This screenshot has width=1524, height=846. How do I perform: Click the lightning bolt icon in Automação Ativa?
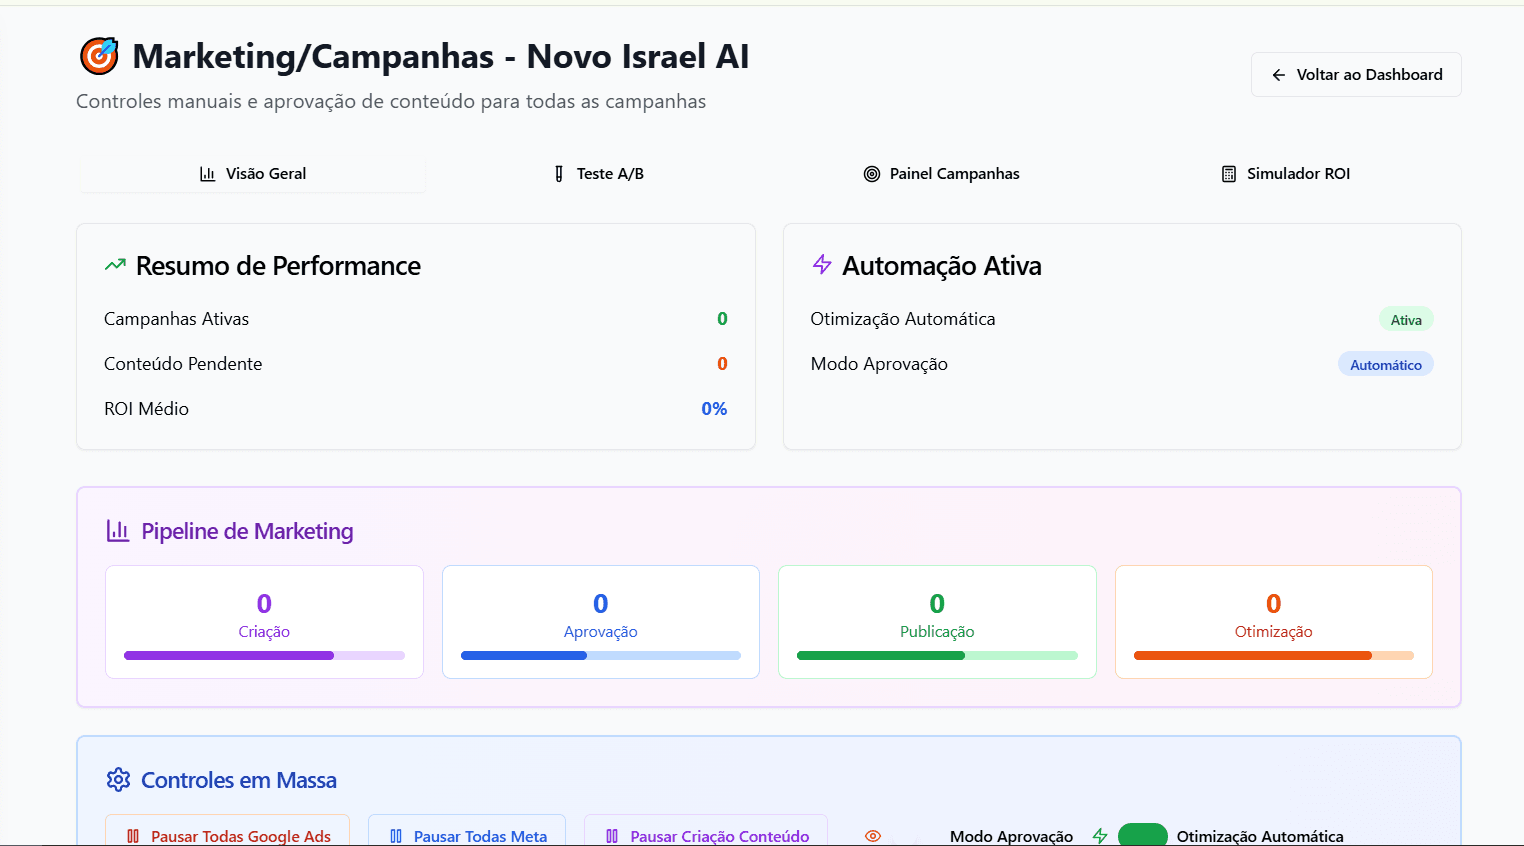821,264
